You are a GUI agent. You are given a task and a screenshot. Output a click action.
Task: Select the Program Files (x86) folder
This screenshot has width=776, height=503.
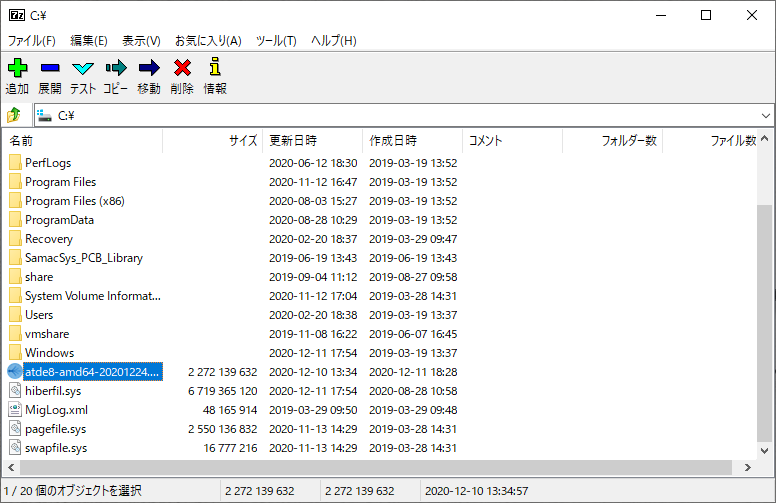click(x=74, y=201)
